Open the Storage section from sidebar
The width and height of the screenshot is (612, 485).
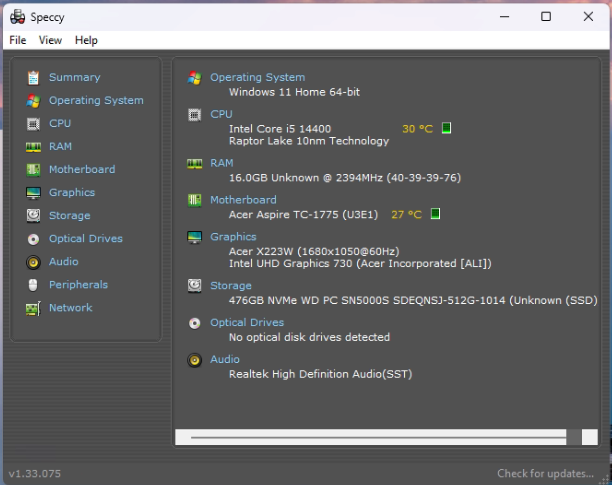tap(69, 215)
